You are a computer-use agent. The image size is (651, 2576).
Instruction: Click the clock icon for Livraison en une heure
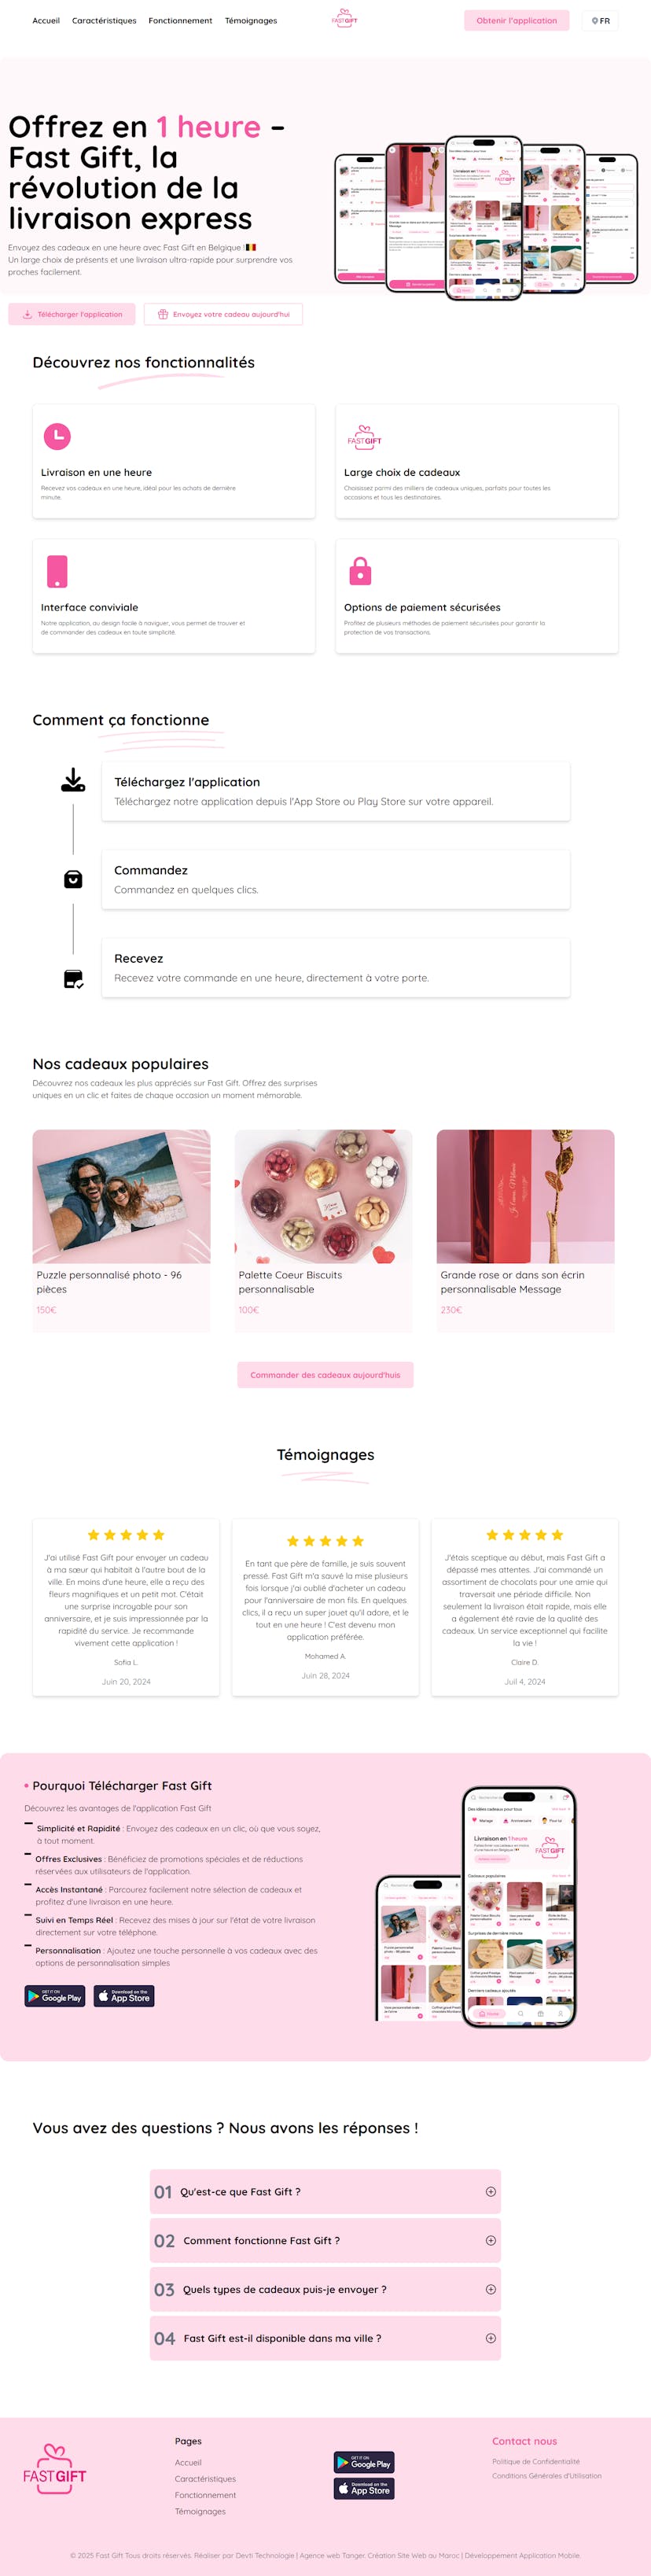(57, 436)
